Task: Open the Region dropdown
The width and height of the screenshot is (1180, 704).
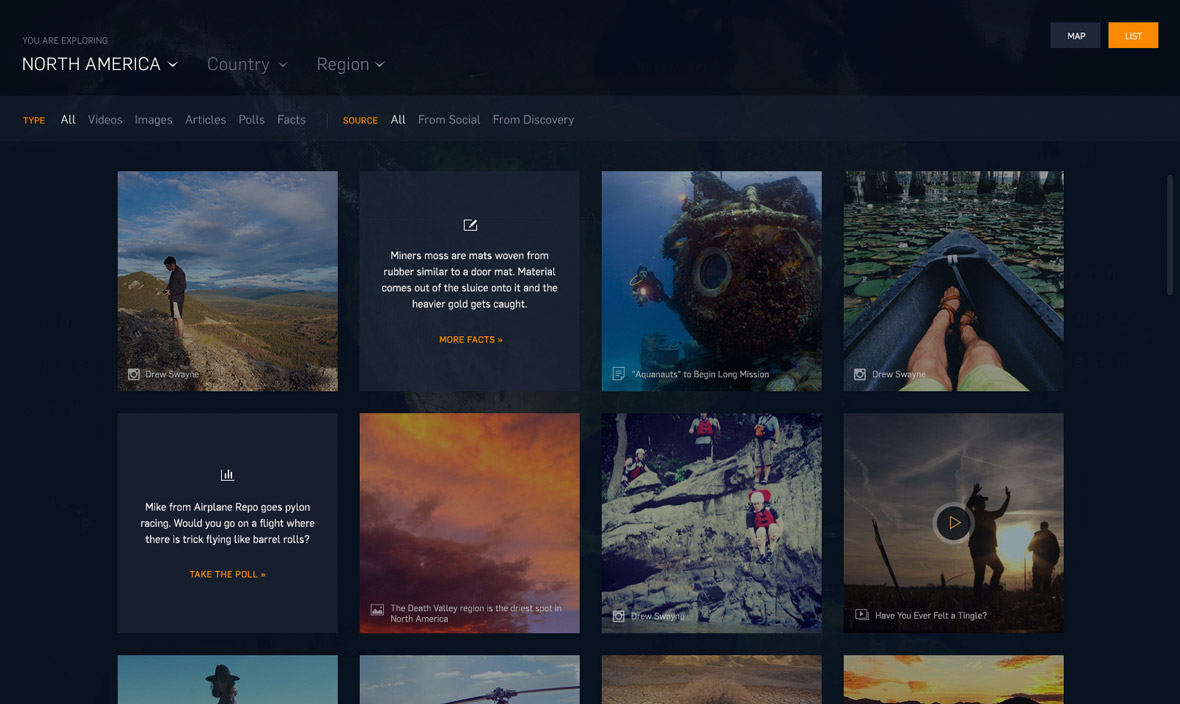Action: pyautogui.click(x=350, y=64)
